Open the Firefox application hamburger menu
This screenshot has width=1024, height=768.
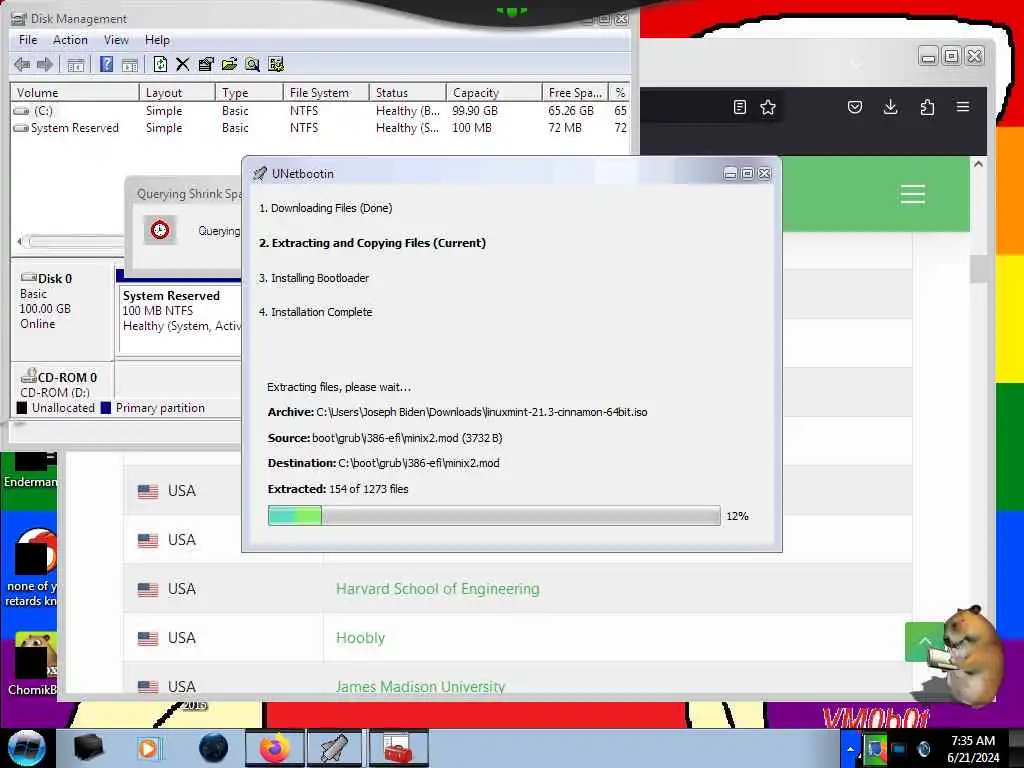pyautogui.click(x=963, y=106)
